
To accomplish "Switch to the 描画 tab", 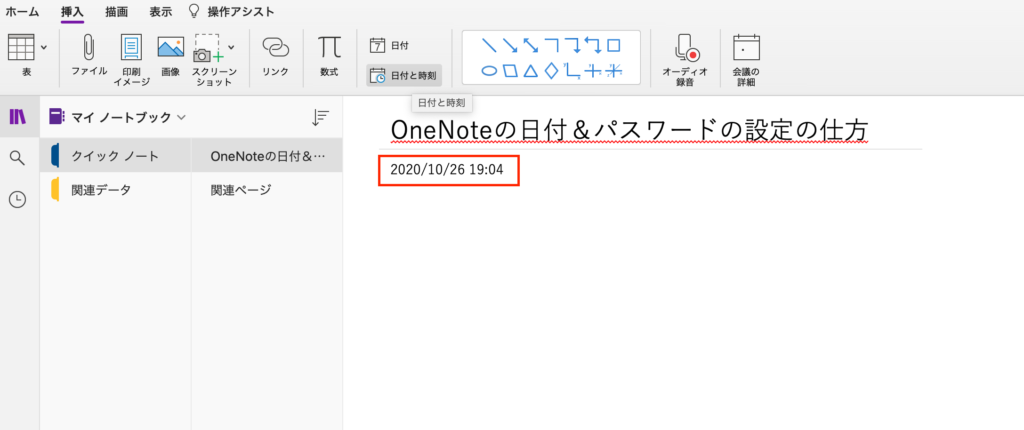I will (116, 12).
